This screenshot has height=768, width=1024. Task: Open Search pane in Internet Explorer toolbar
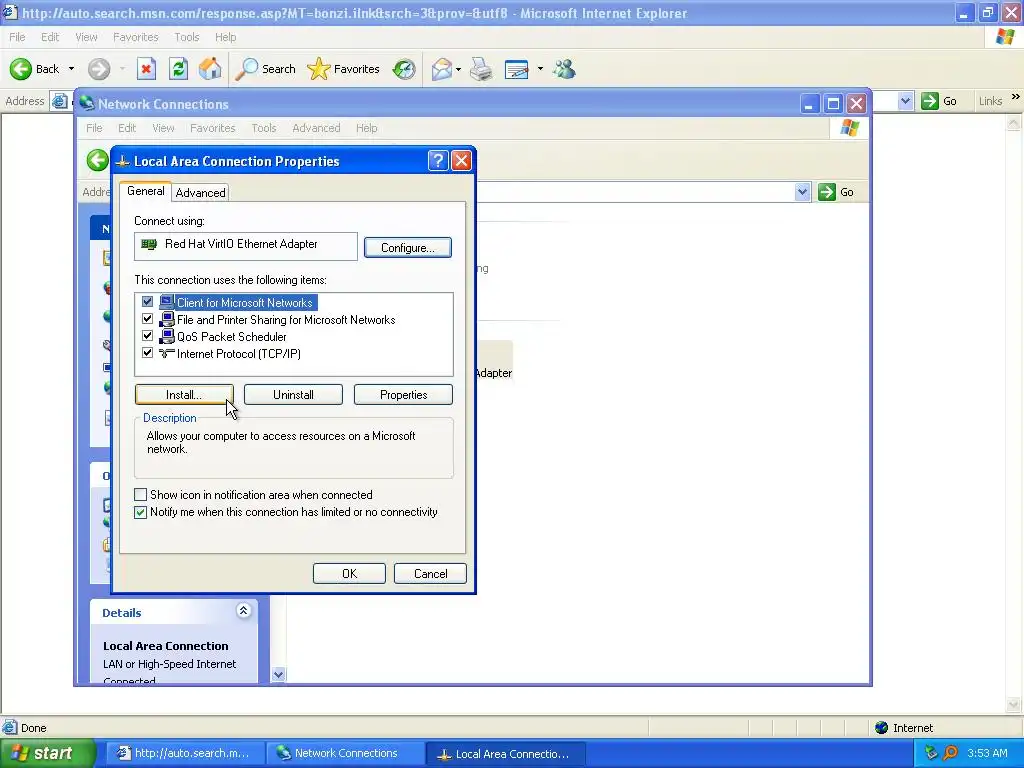tap(265, 69)
